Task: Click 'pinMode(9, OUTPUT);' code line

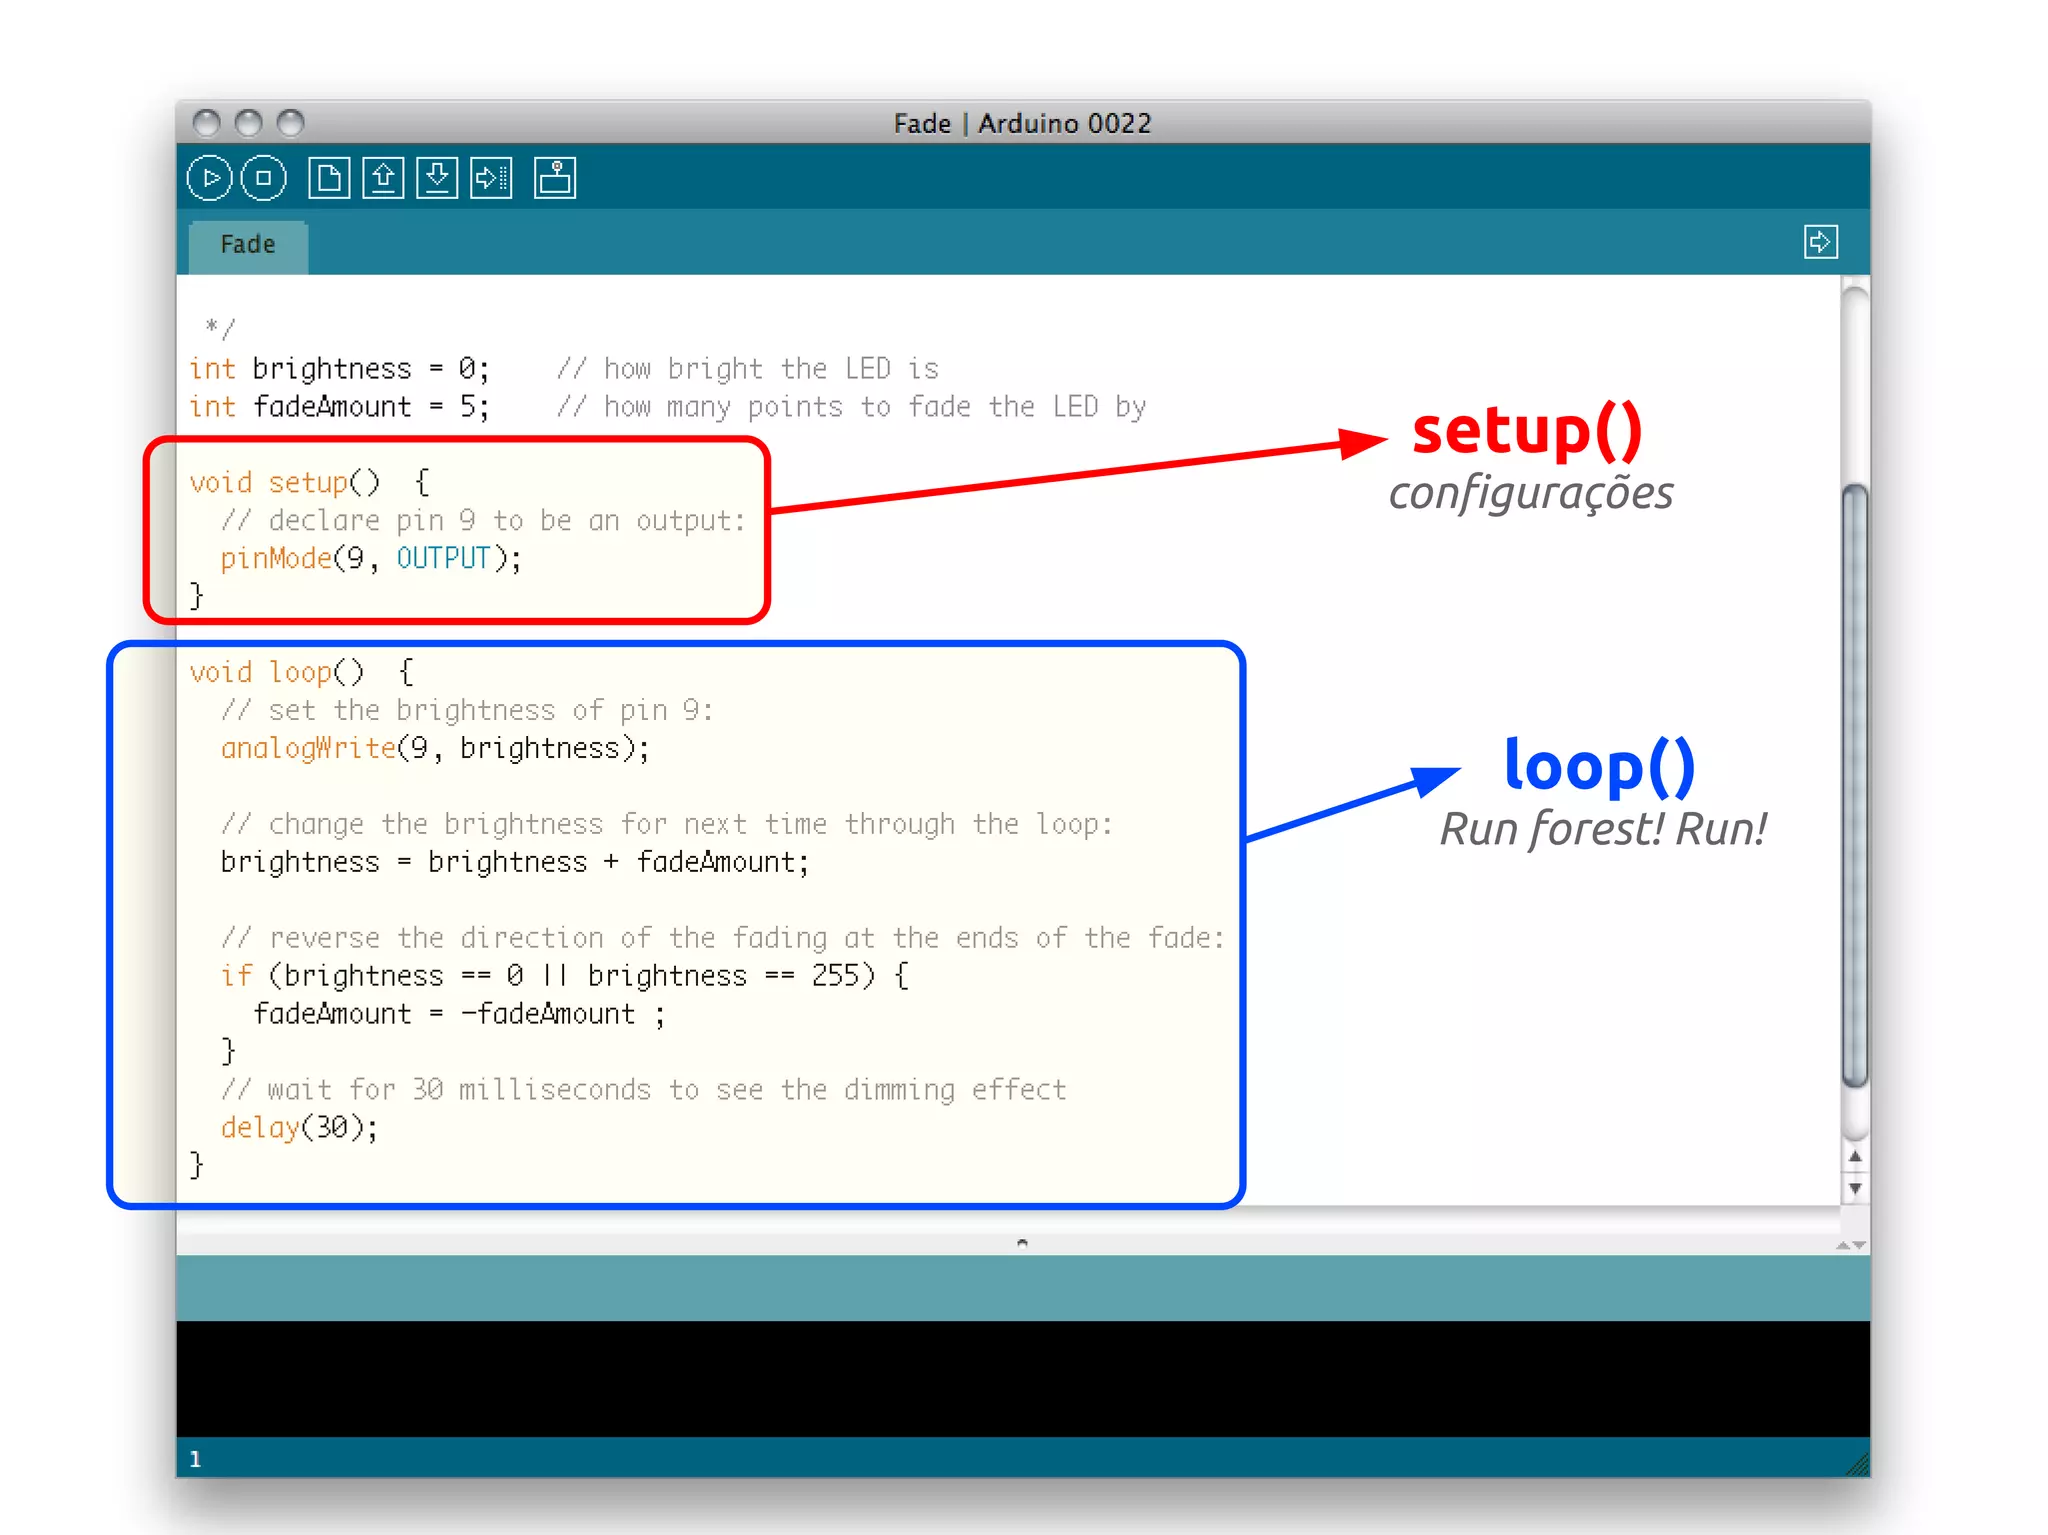Action: [371, 559]
